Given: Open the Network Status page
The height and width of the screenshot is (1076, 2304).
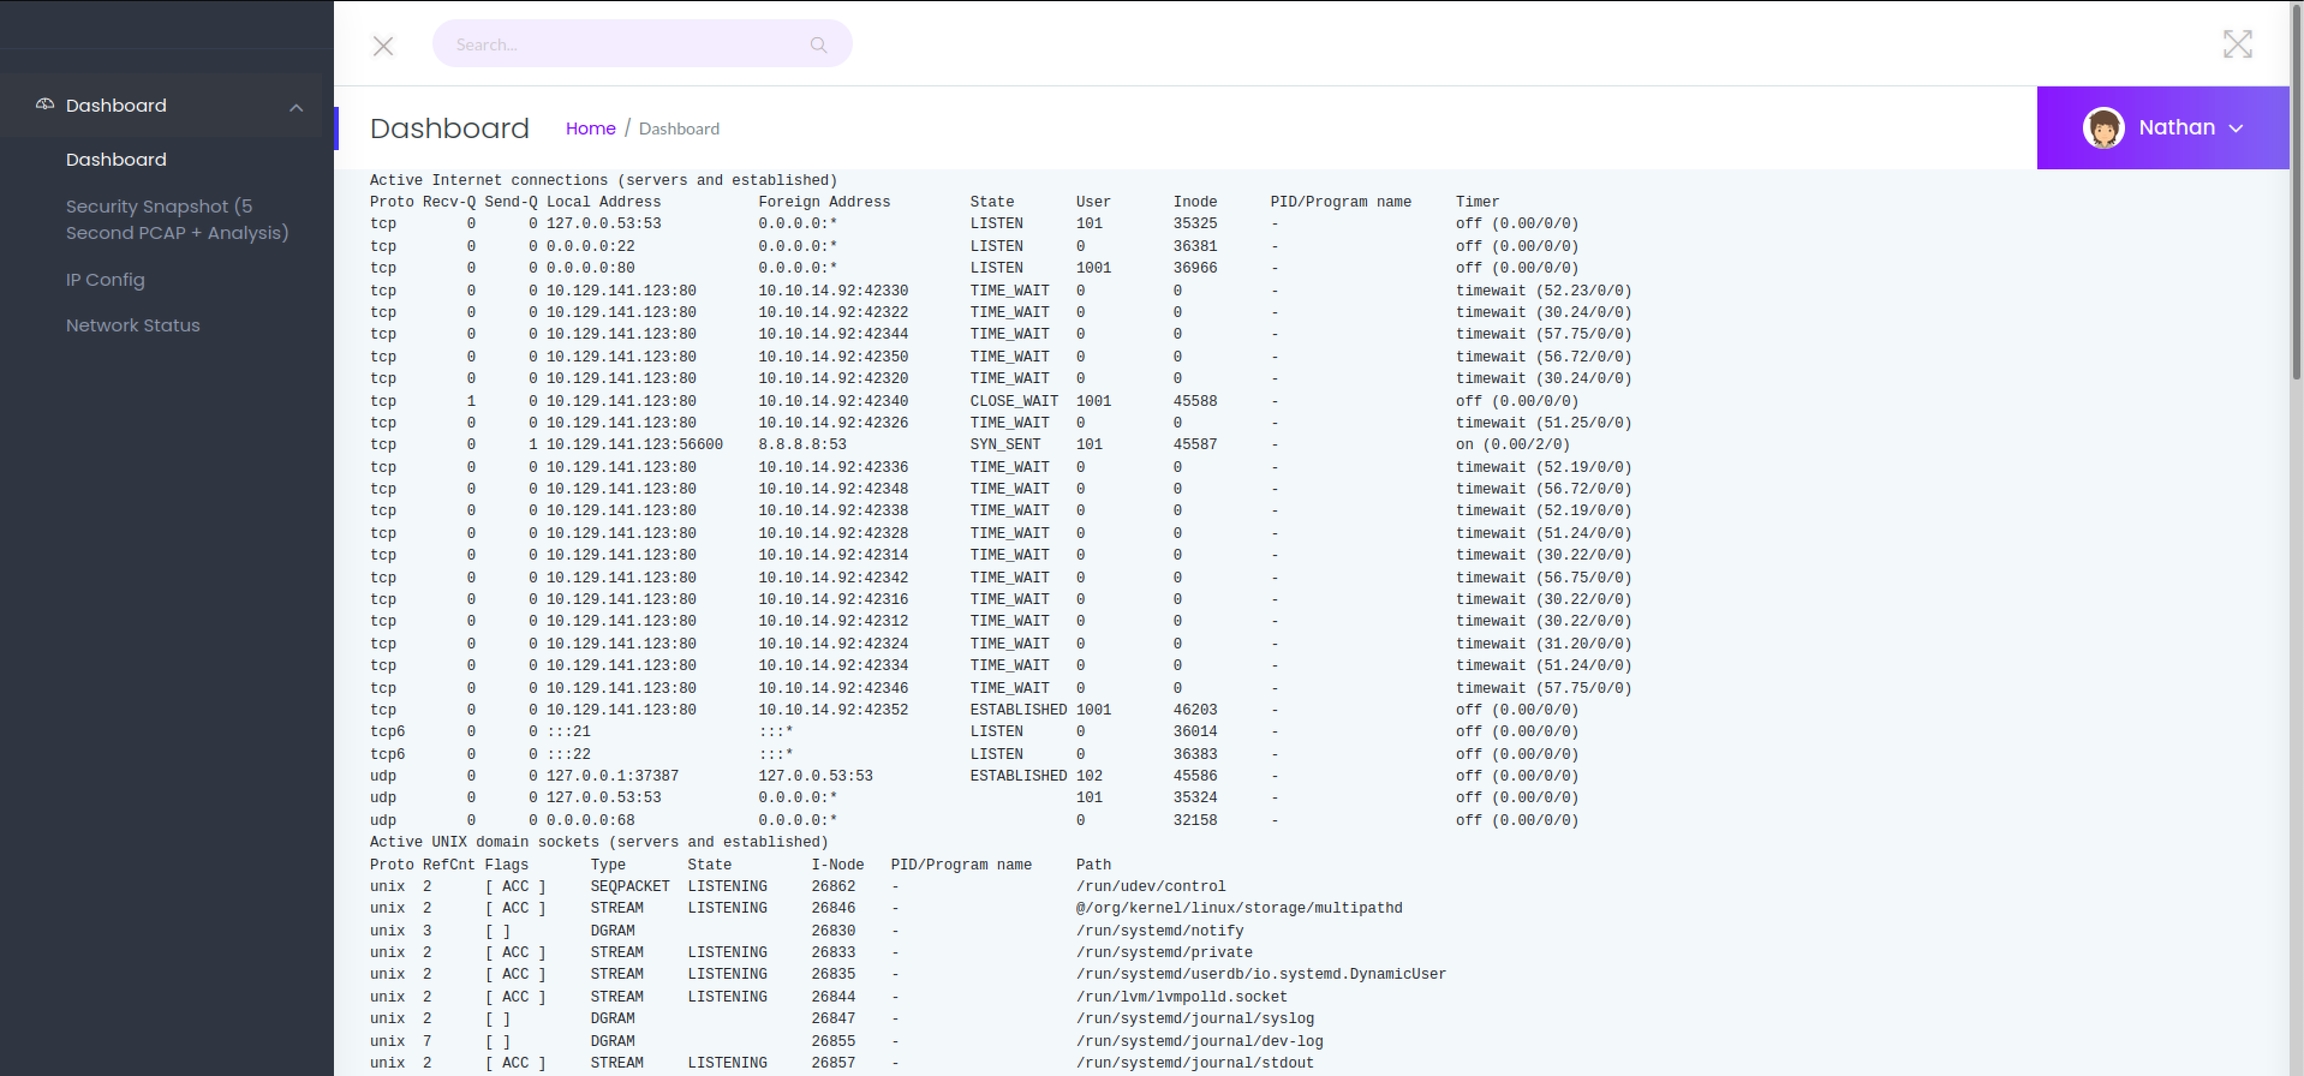Looking at the screenshot, I should click(133, 325).
